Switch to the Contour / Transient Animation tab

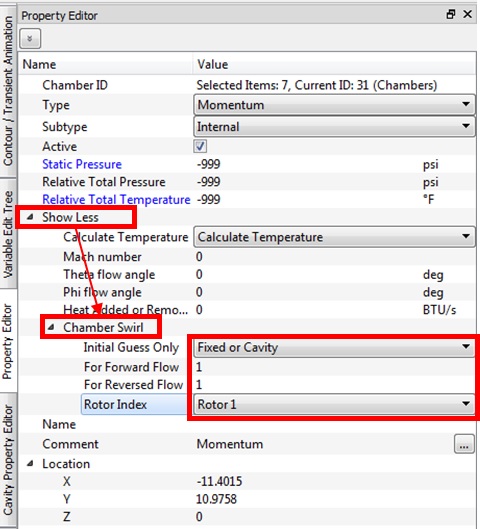(8, 90)
